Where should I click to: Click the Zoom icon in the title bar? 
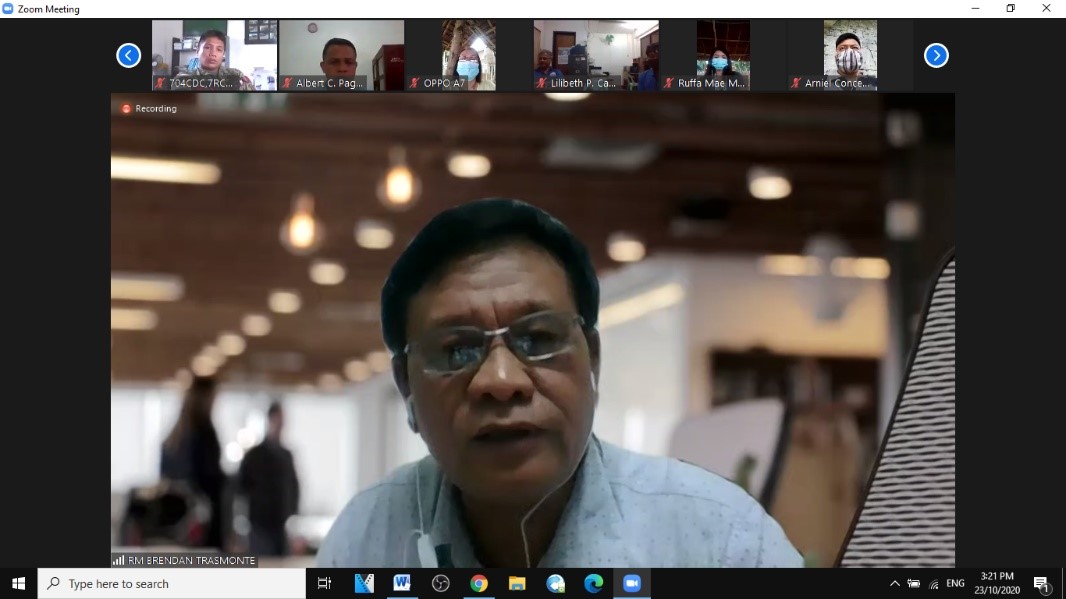pos(7,9)
